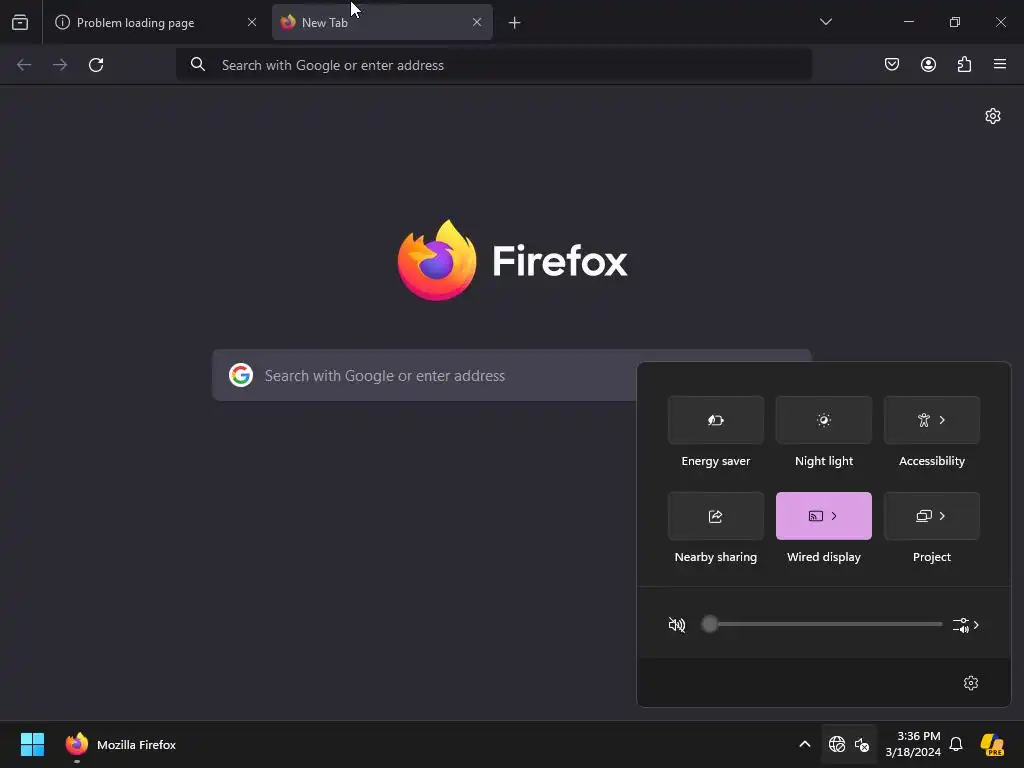This screenshot has height=768, width=1024.
Task: Minimize the Firefox window
Action: pyautogui.click(x=908, y=22)
